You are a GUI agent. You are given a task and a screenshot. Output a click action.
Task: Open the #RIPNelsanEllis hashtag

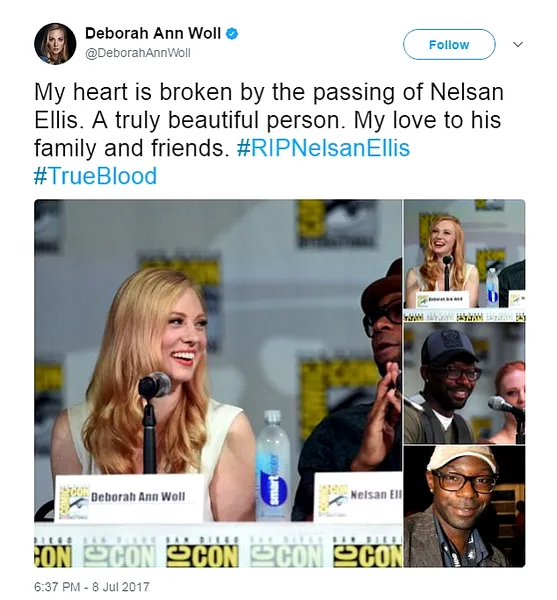pos(323,148)
